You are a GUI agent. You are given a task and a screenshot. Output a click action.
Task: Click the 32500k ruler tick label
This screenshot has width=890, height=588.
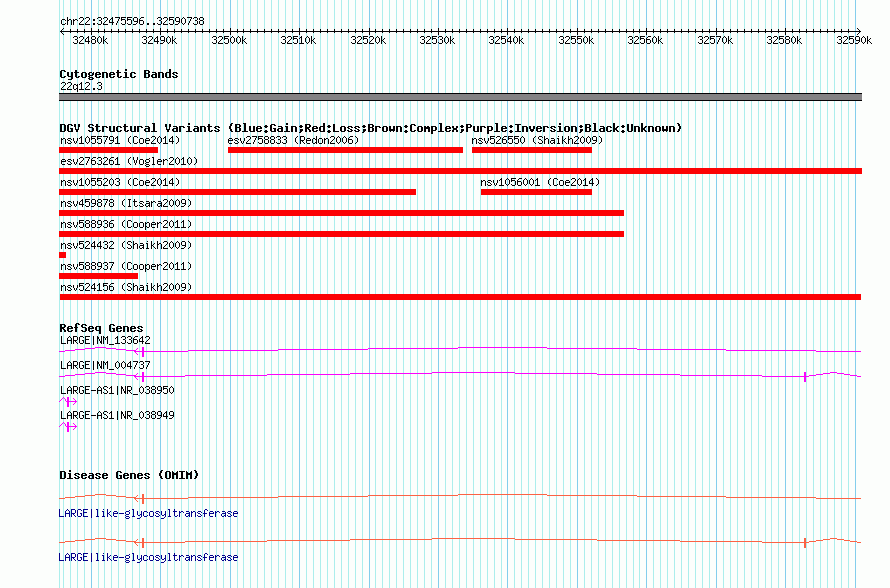pos(229,40)
